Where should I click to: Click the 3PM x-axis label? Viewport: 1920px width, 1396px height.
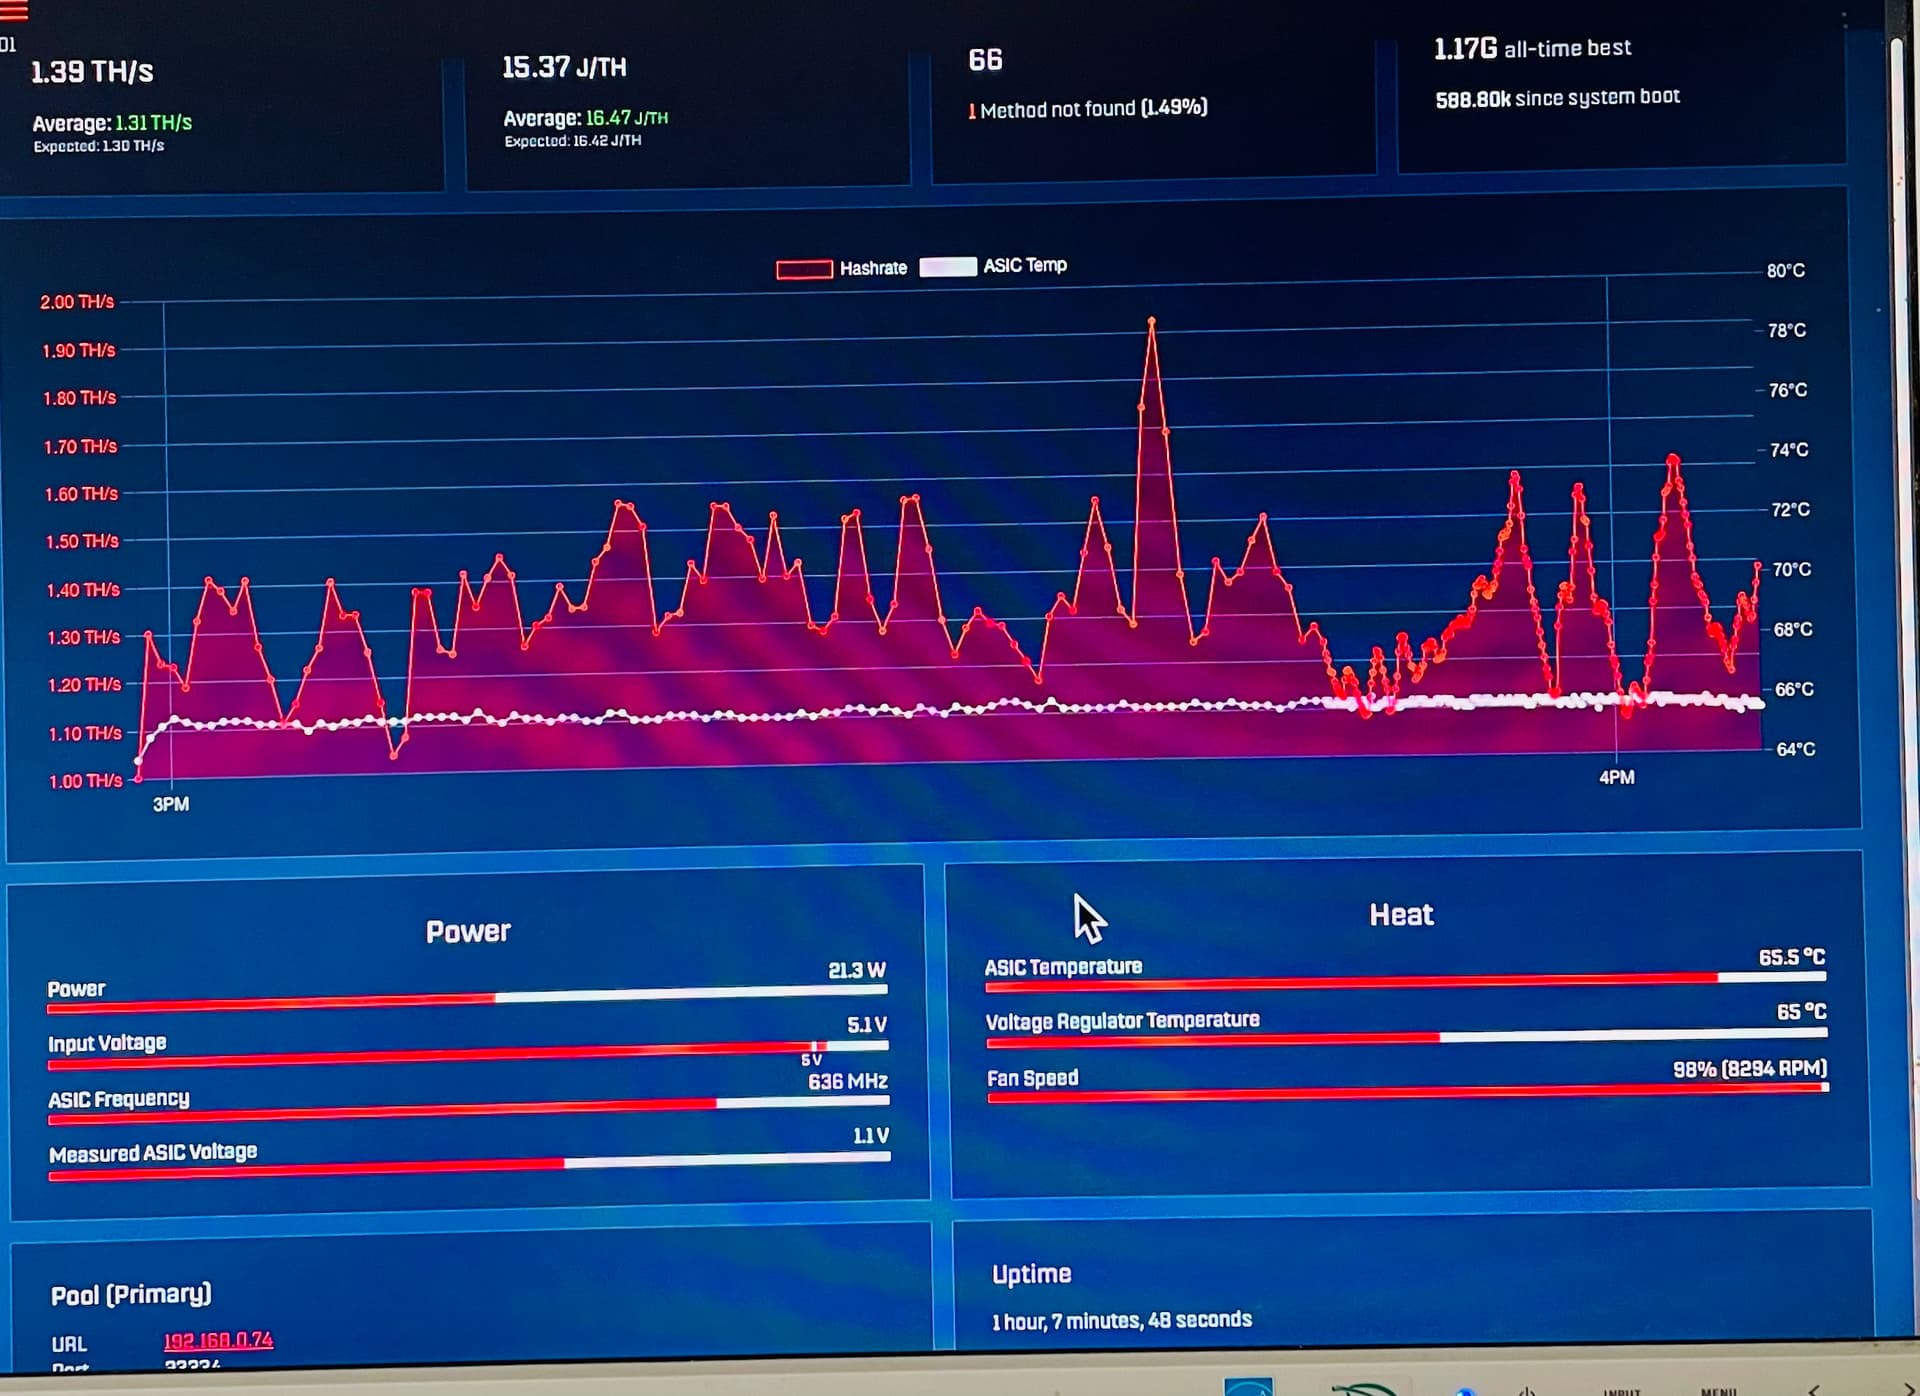pos(171,804)
